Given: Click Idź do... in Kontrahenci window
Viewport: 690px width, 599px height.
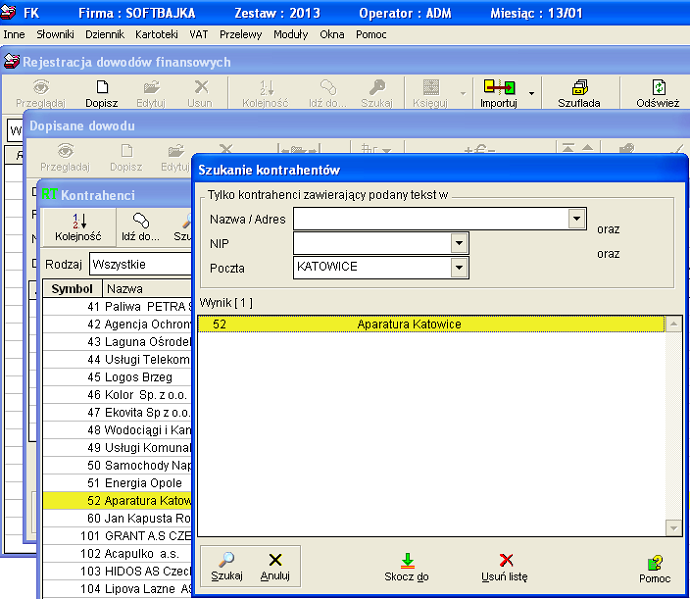Looking at the screenshot, I should point(140,227).
